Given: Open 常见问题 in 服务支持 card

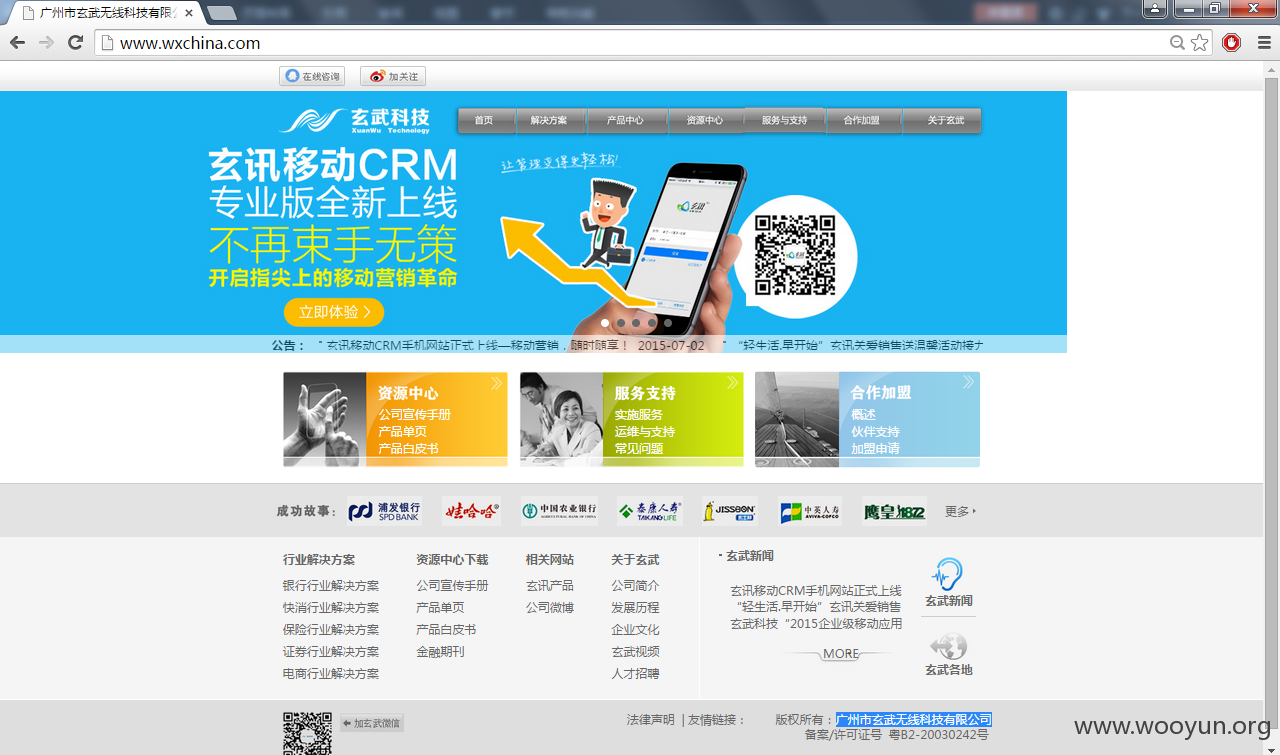Looking at the screenshot, I should click(638, 449).
